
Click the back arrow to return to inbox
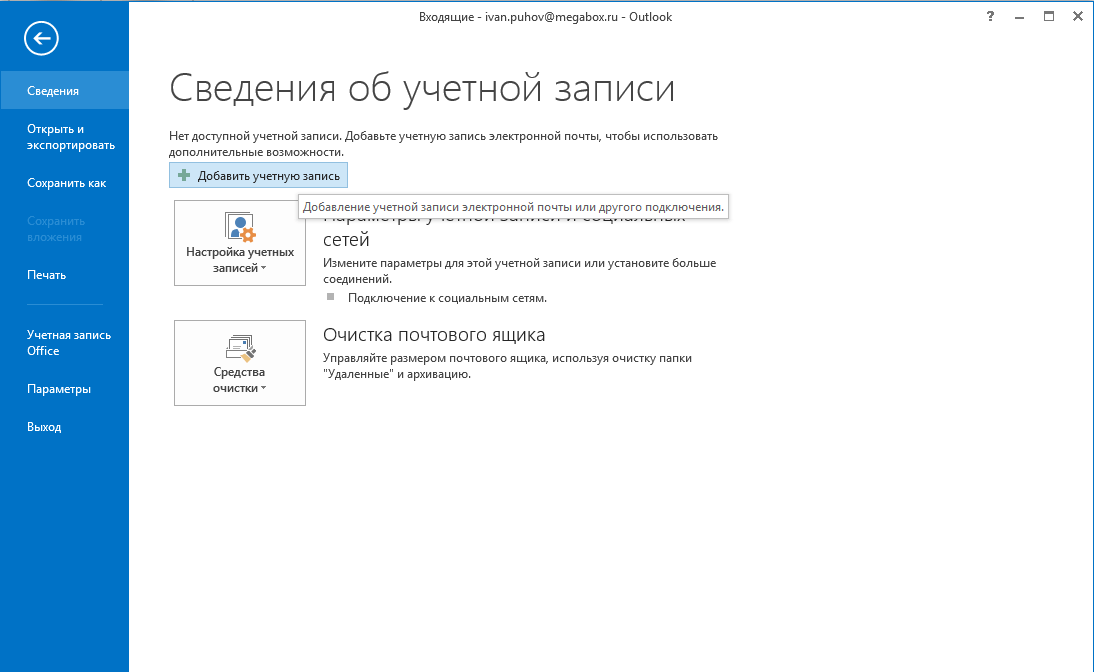[42, 39]
